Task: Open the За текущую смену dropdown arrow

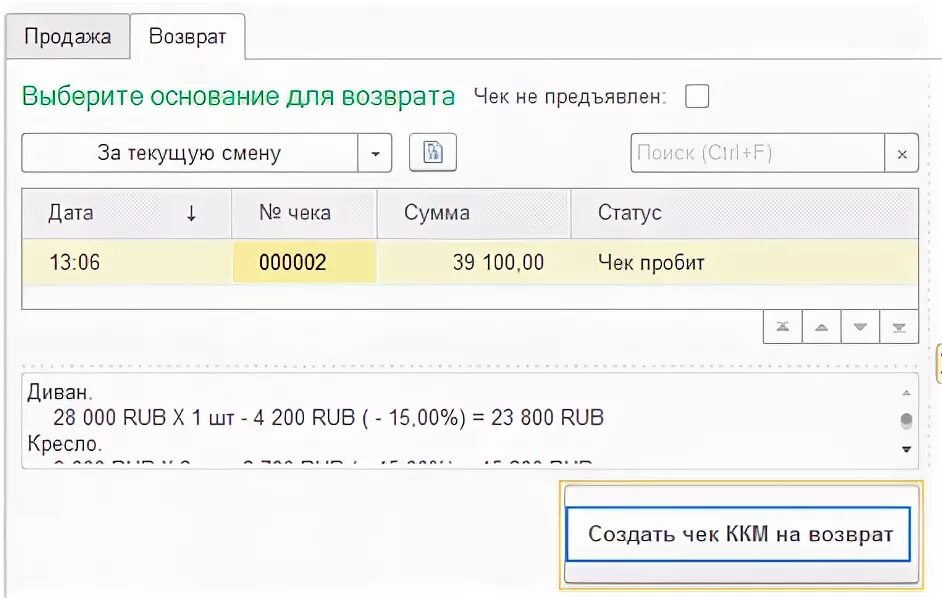Action: (x=375, y=153)
